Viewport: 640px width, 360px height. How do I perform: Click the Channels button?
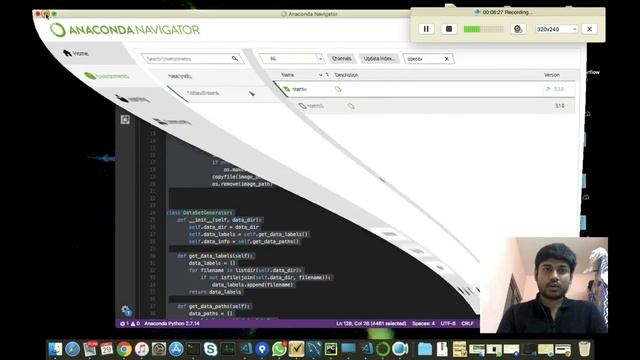click(x=342, y=58)
